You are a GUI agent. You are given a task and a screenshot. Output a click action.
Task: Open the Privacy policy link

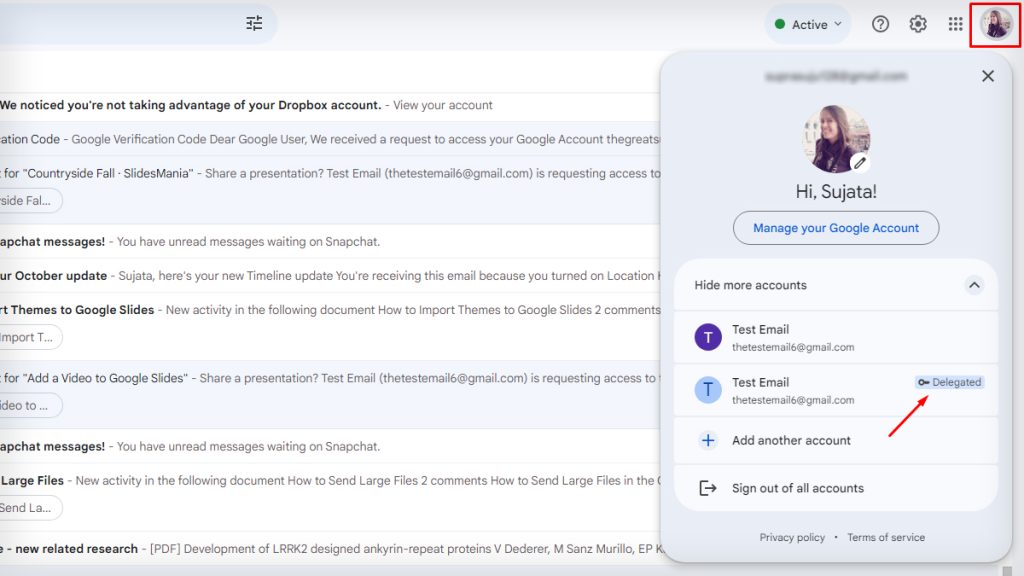pos(792,537)
